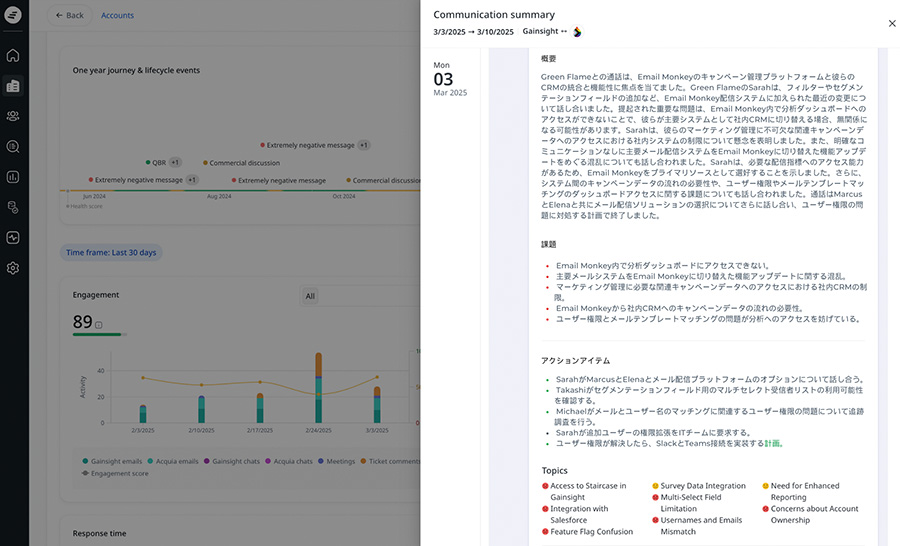Image resolution: width=900 pixels, height=546 pixels.
Task: Click the Mon 03 Mar 2025 date entry
Action: point(450,79)
